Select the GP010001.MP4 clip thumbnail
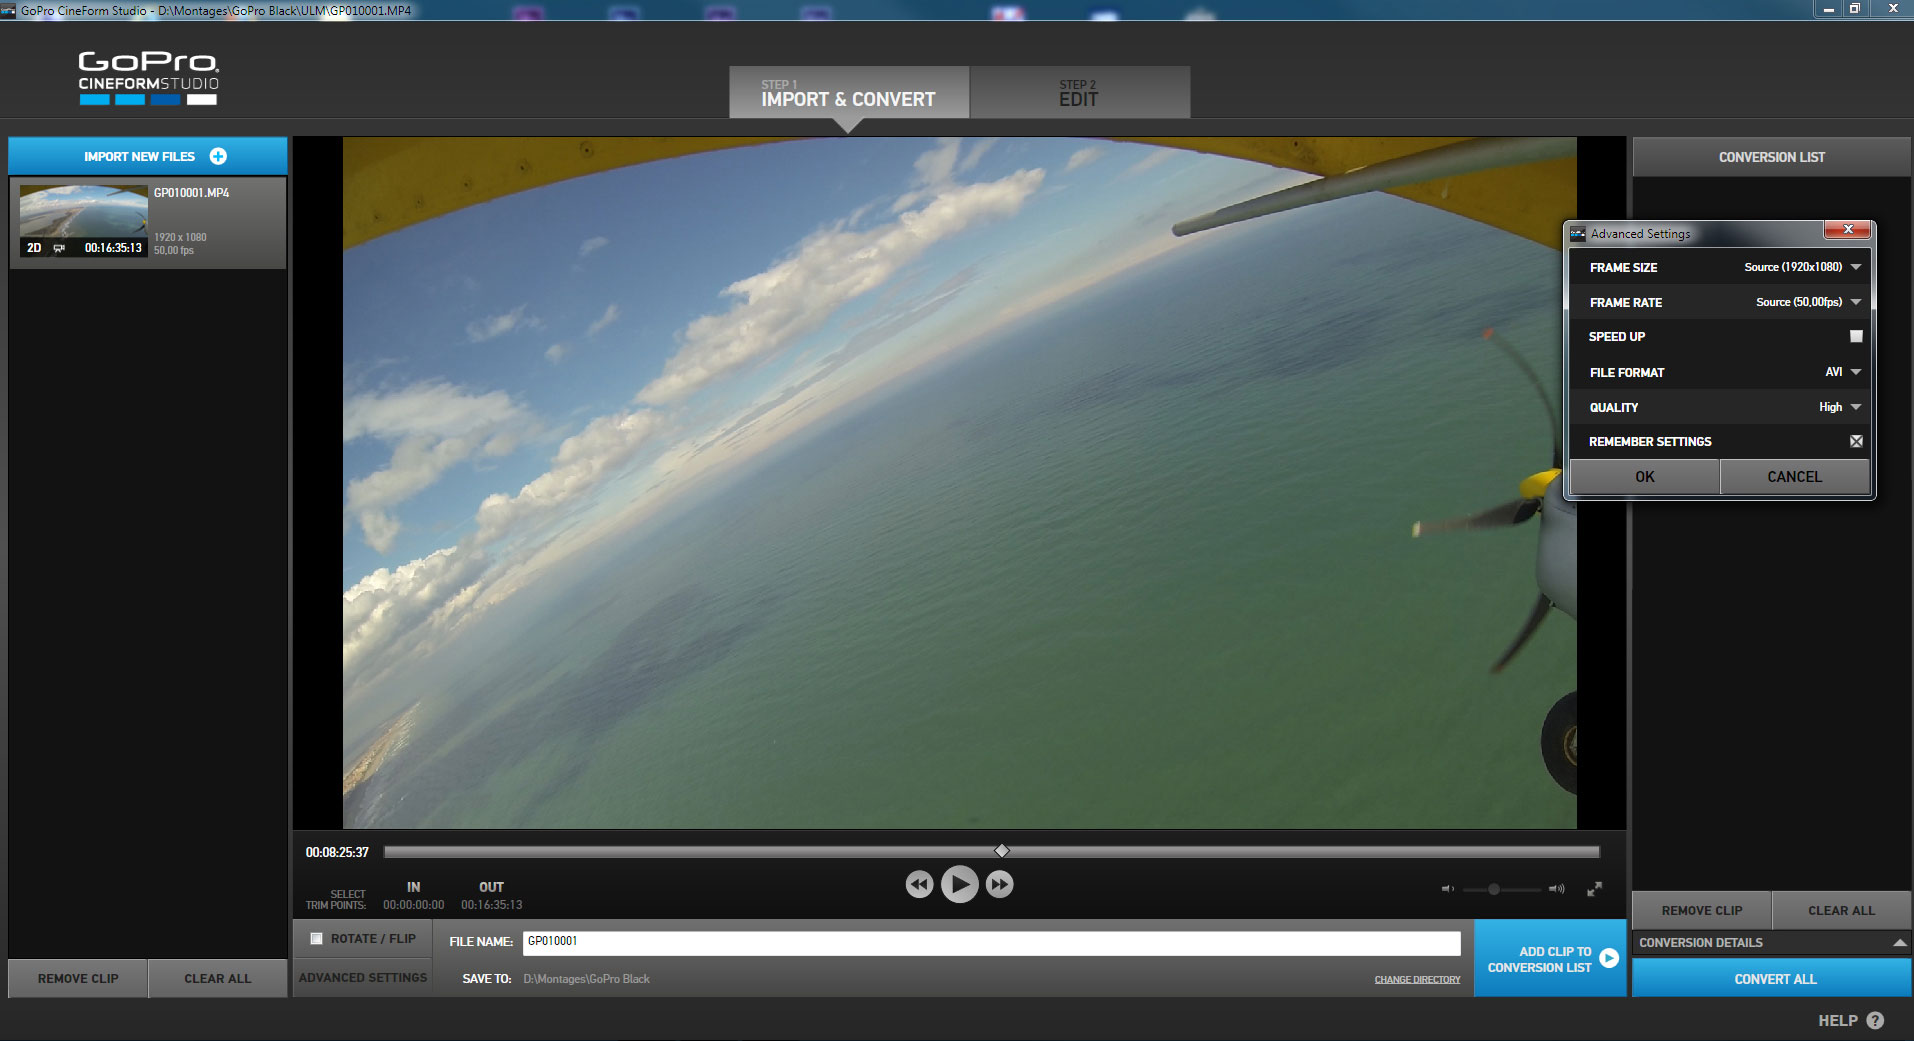The image size is (1914, 1041). 84,221
